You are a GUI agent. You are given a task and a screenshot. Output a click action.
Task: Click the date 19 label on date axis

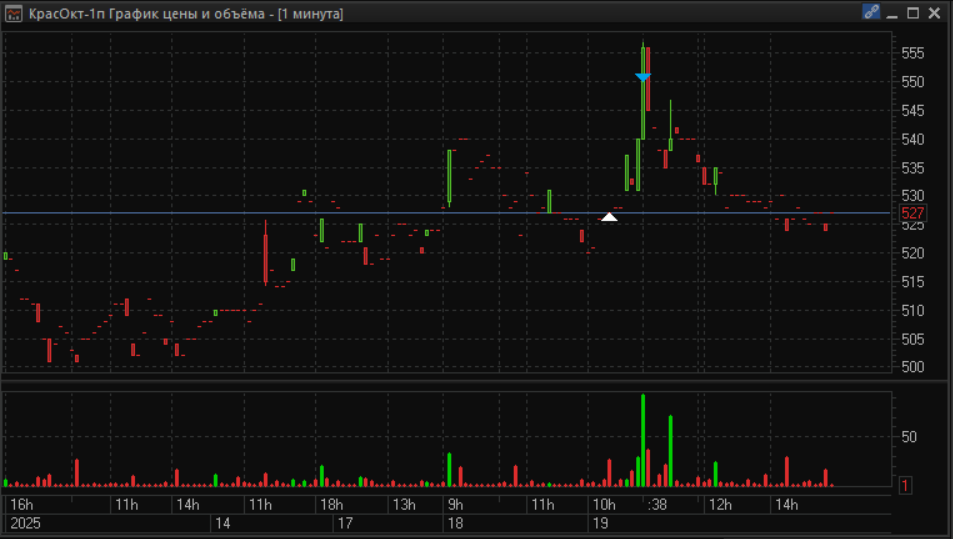coord(600,523)
